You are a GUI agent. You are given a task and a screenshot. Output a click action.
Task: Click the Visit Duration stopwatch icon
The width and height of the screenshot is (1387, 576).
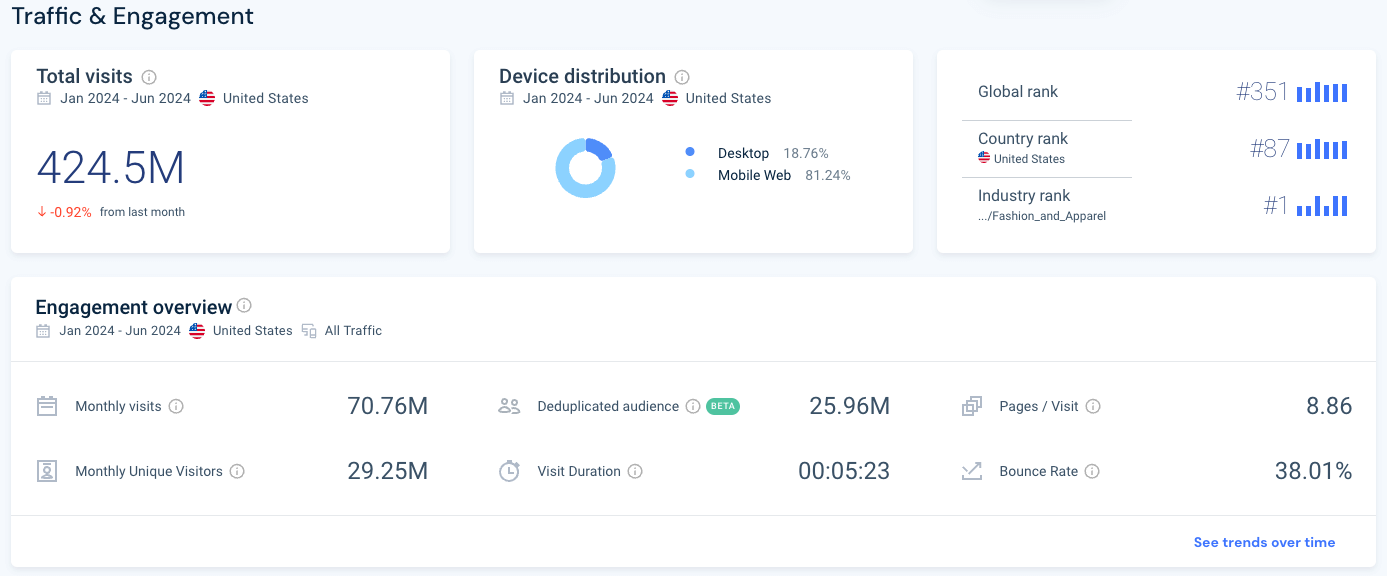(x=510, y=471)
